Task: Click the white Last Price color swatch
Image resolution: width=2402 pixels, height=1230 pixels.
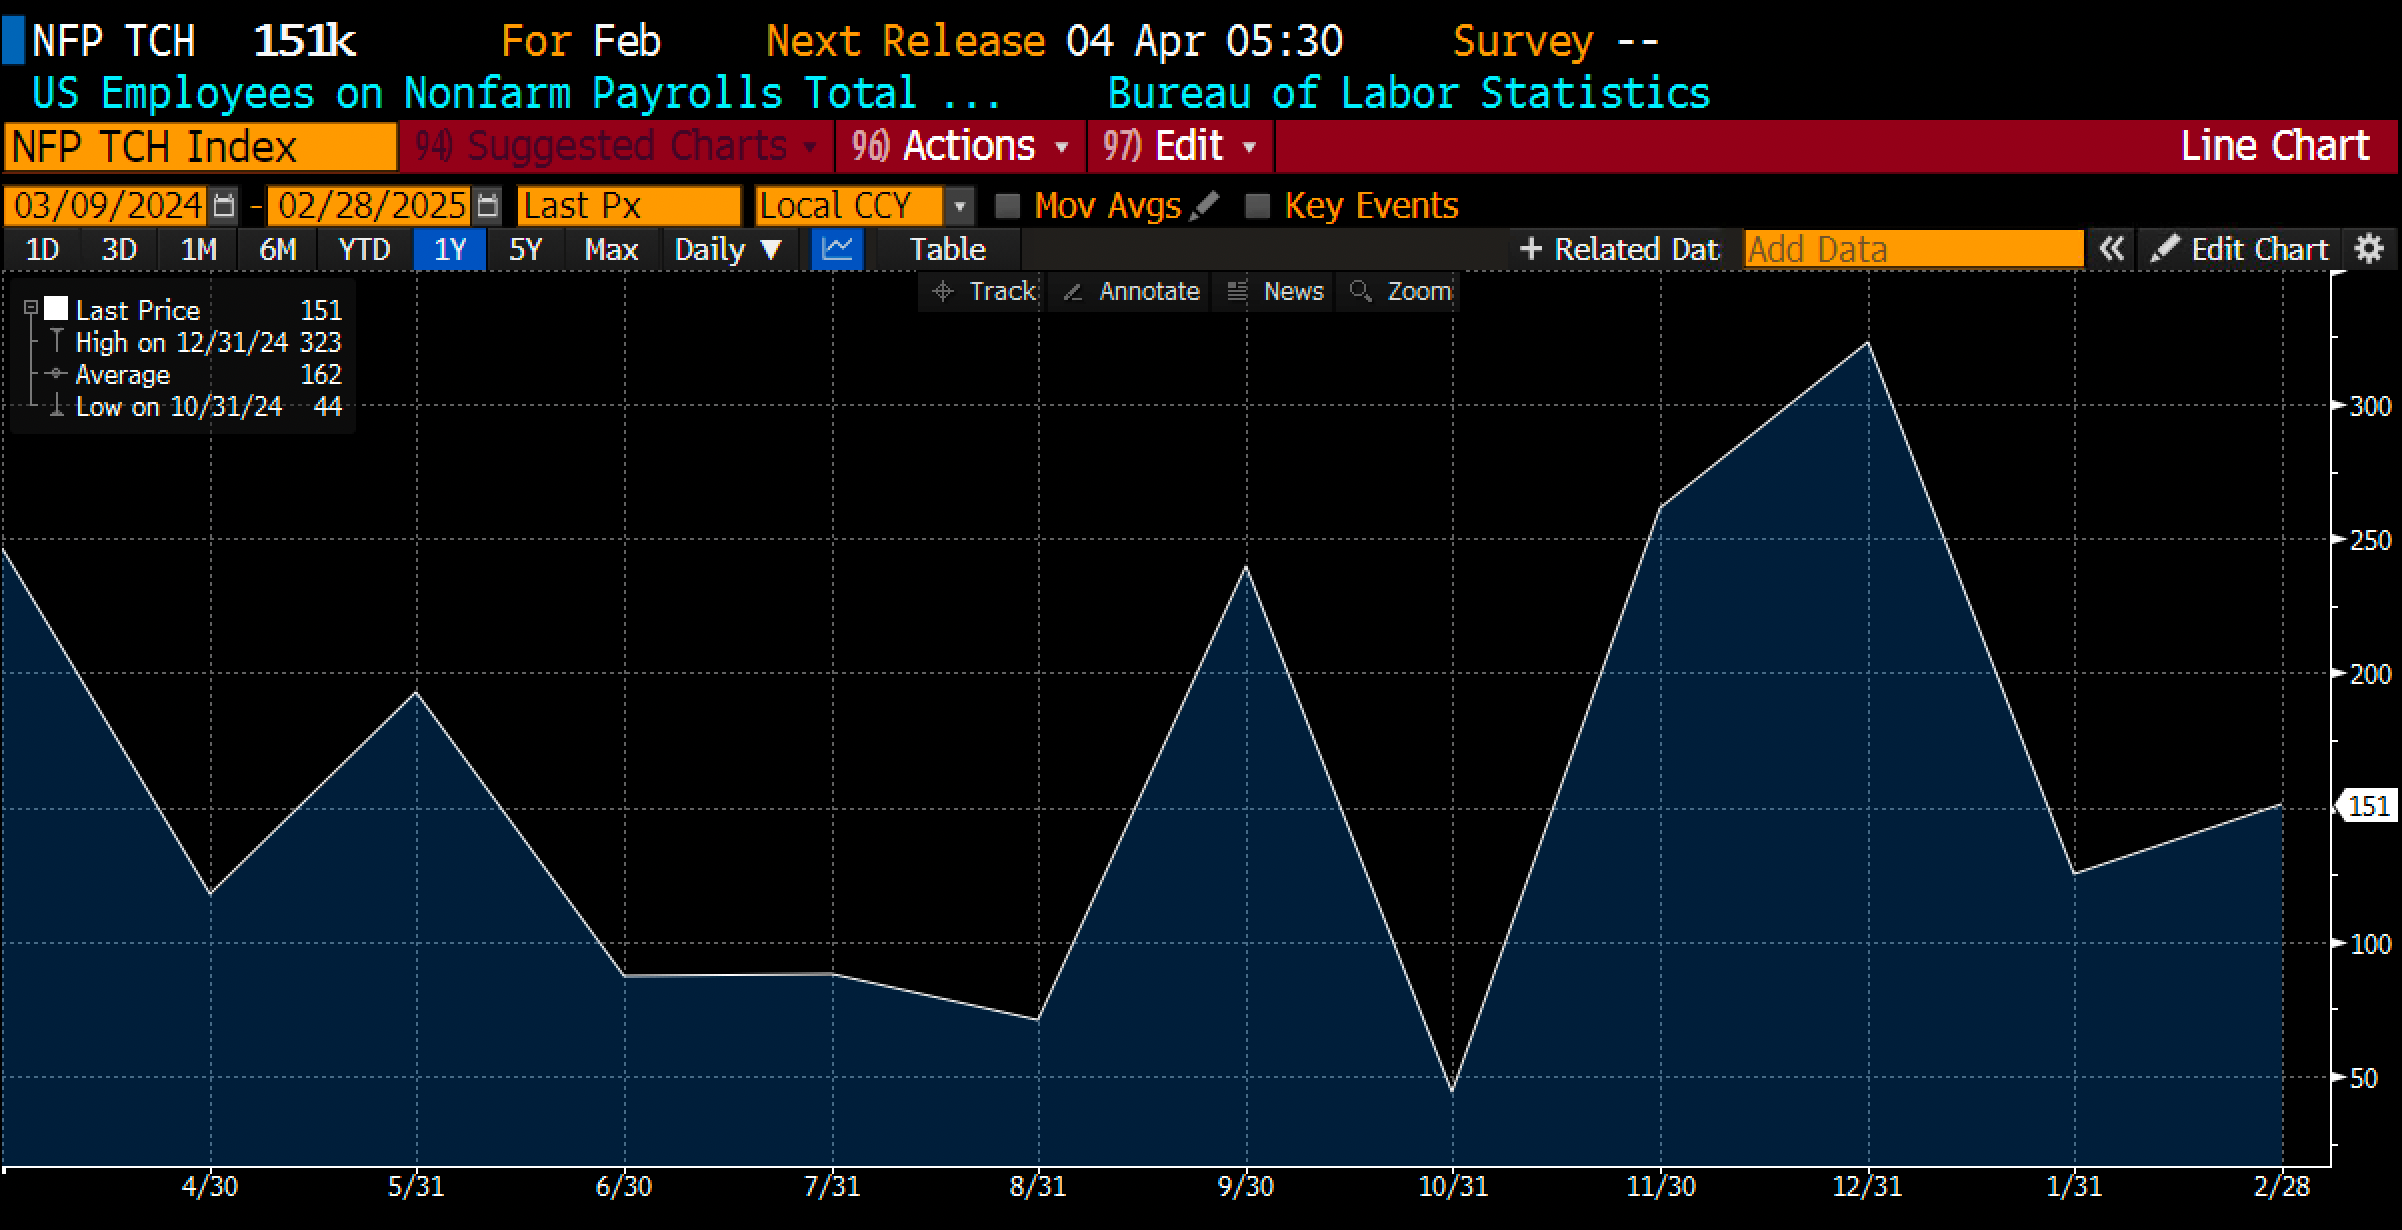Action: 56,309
